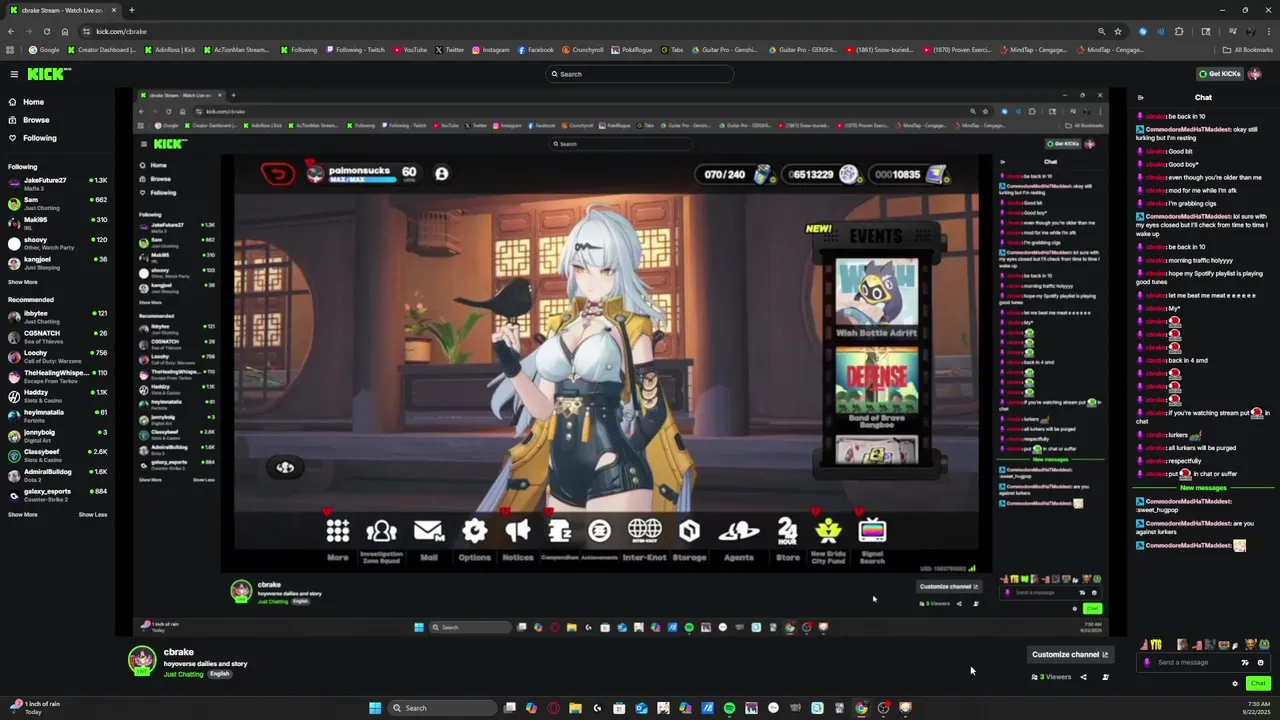Open the More menu icon in game
Viewport: 1280px width, 720px height.
click(338, 531)
